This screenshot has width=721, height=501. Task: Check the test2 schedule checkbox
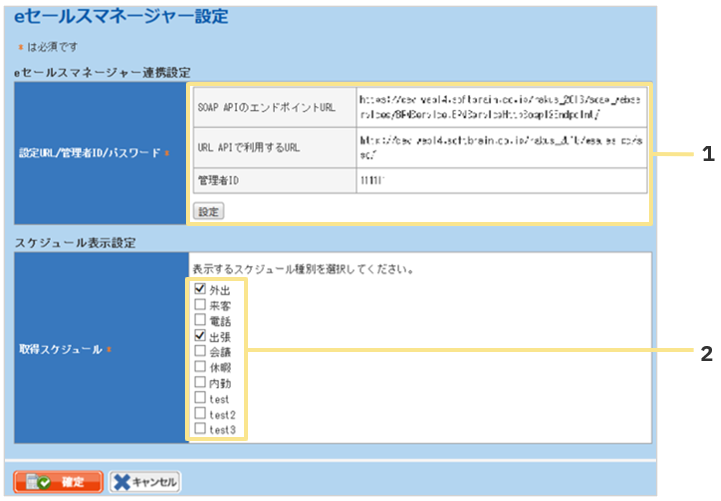201,414
